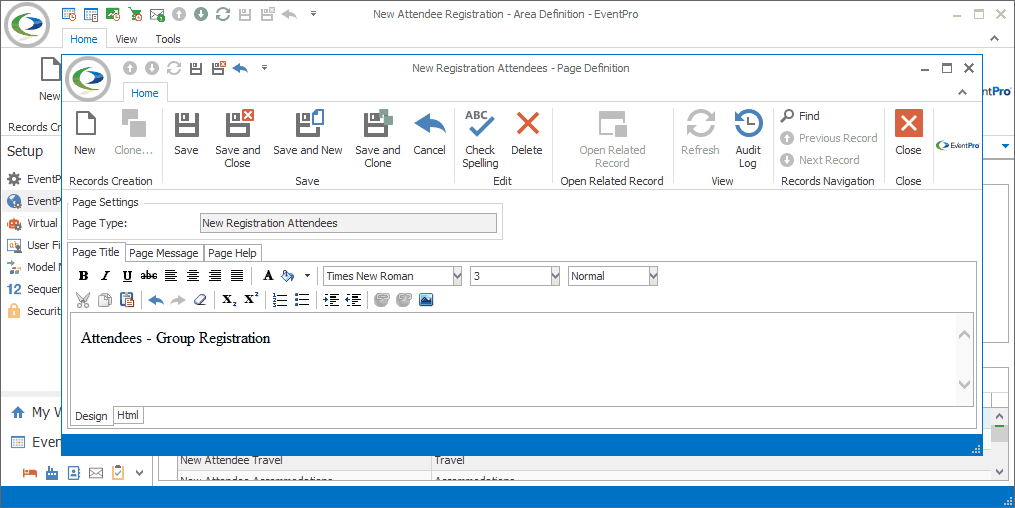Click the paint bucket highlight color icon
This screenshot has width=1015, height=508.
(x=288, y=276)
